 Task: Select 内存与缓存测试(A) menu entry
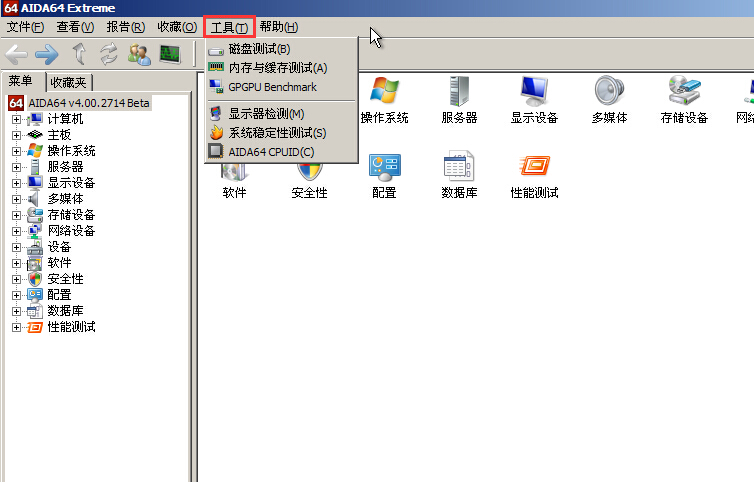click(x=282, y=68)
